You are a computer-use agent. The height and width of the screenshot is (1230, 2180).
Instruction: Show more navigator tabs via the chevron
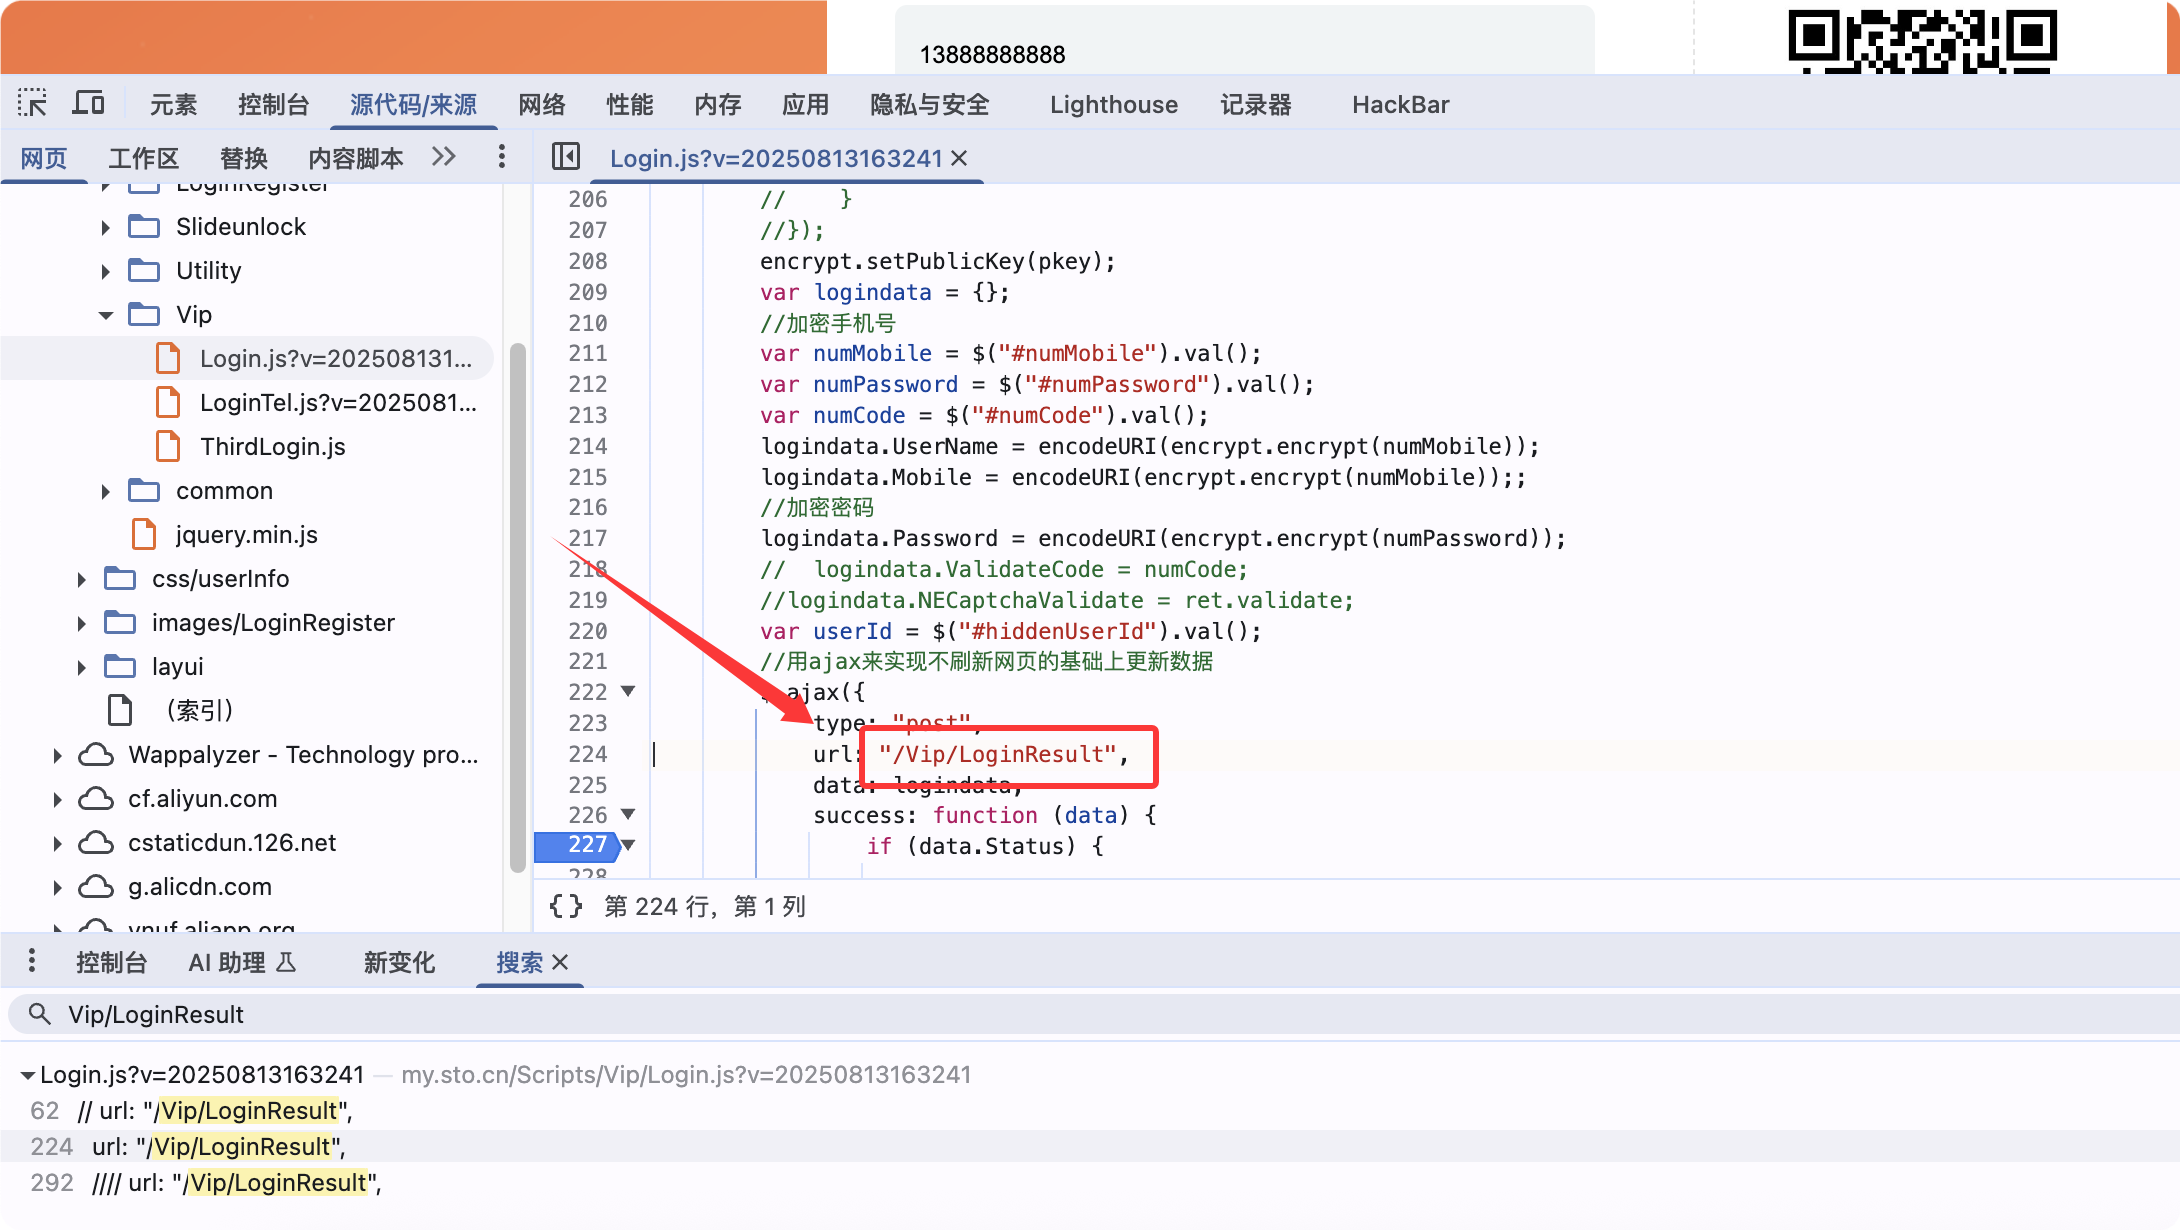coord(444,157)
